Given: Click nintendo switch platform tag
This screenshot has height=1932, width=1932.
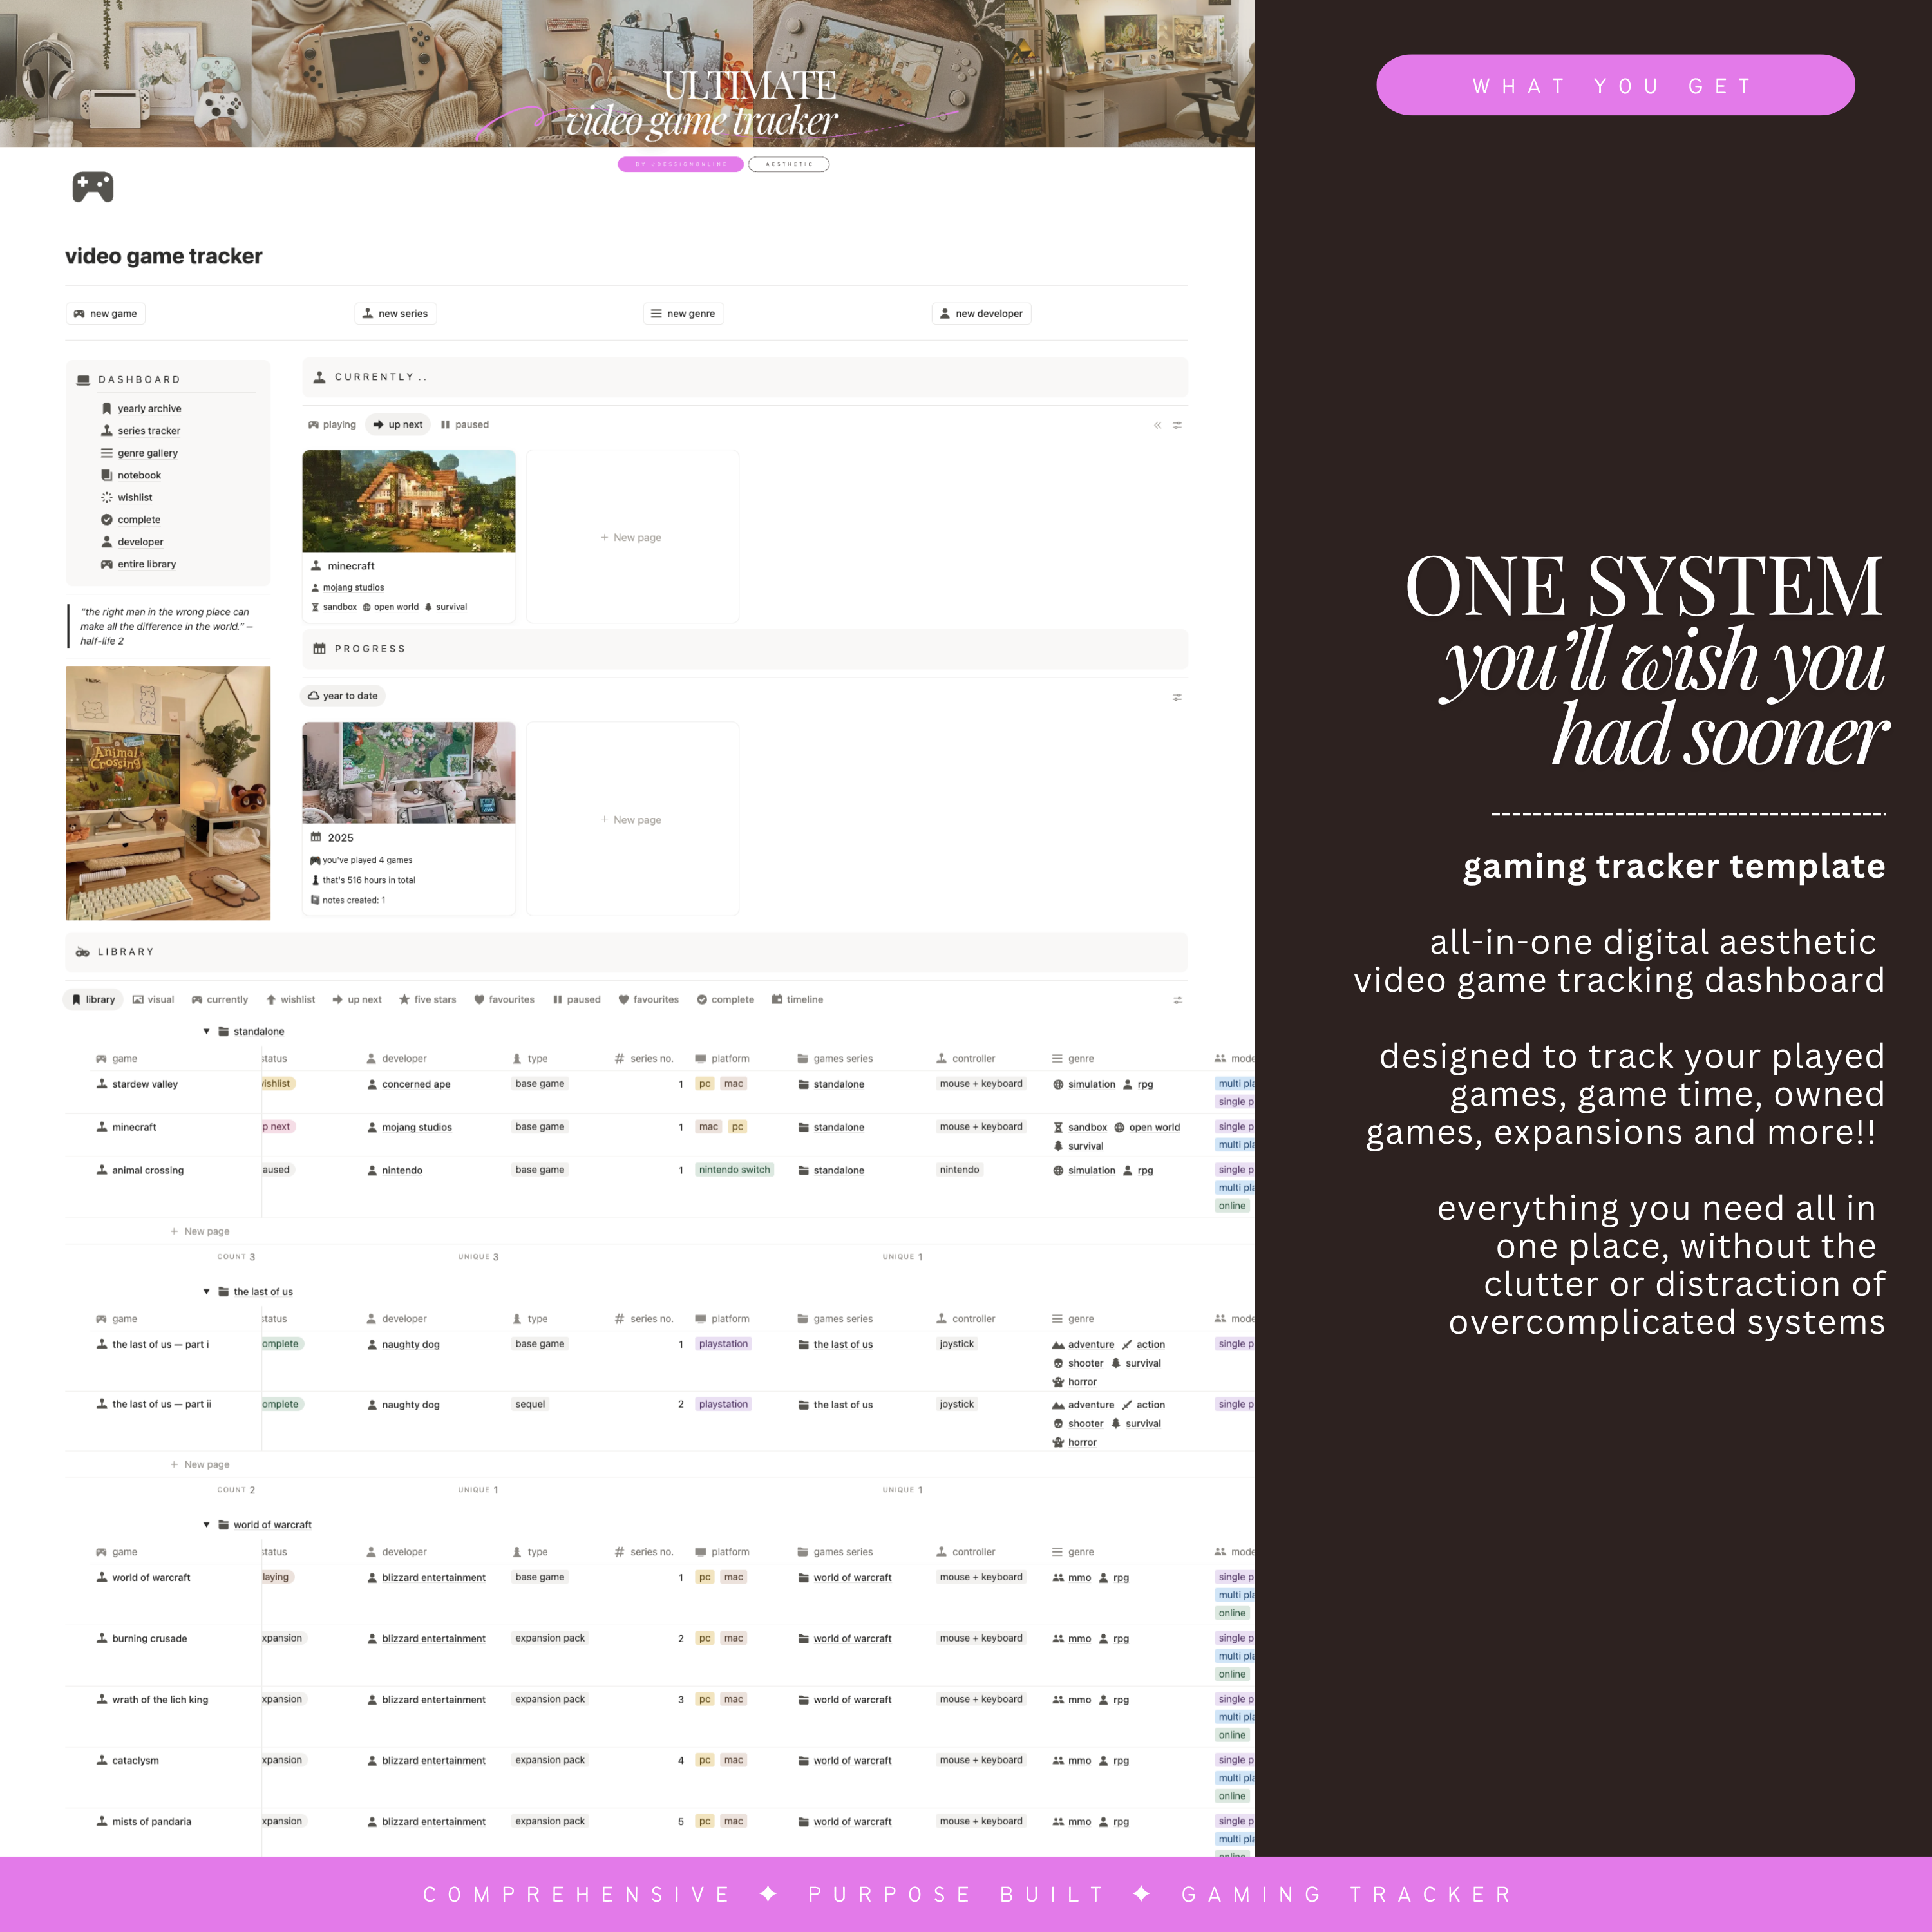Looking at the screenshot, I should tap(735, 1170).
